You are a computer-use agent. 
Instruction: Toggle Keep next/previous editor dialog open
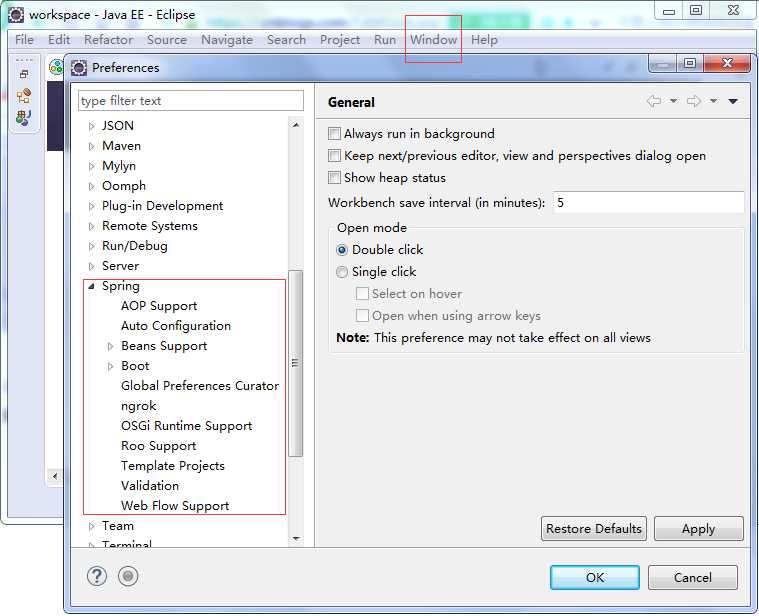(334, 156)
